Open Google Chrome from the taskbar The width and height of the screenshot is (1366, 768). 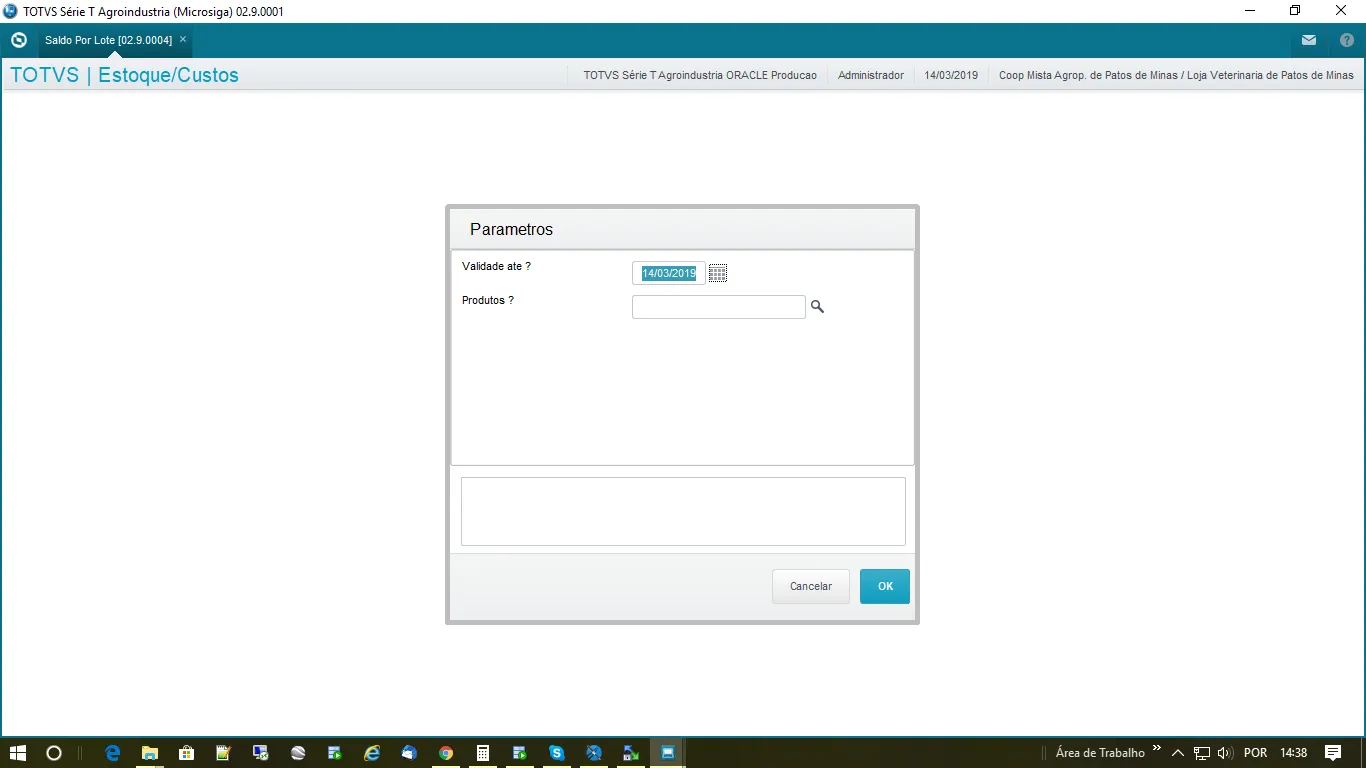tap(446, 753)
